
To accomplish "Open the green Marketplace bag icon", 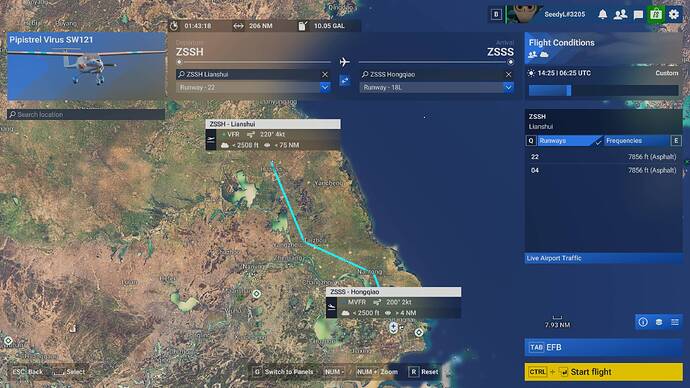I will 656,15.
